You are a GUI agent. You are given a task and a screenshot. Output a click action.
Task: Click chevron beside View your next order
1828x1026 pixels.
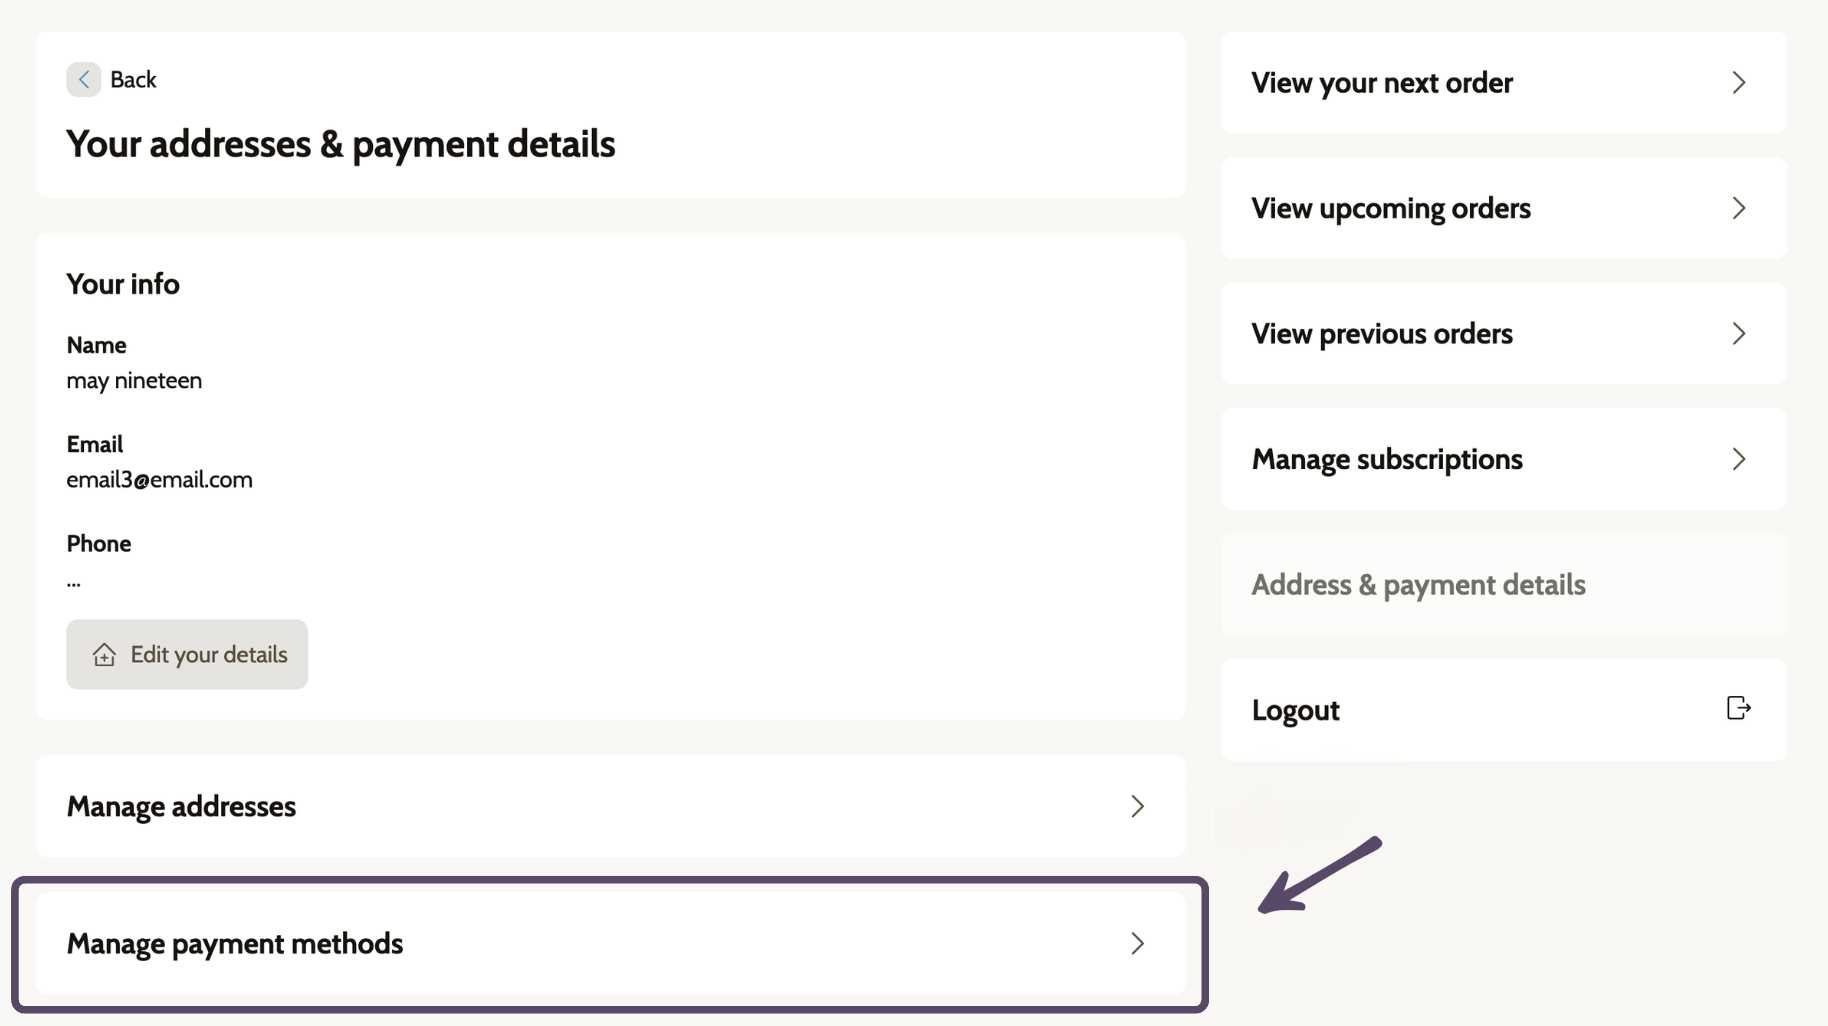[x=1739, y=83]
